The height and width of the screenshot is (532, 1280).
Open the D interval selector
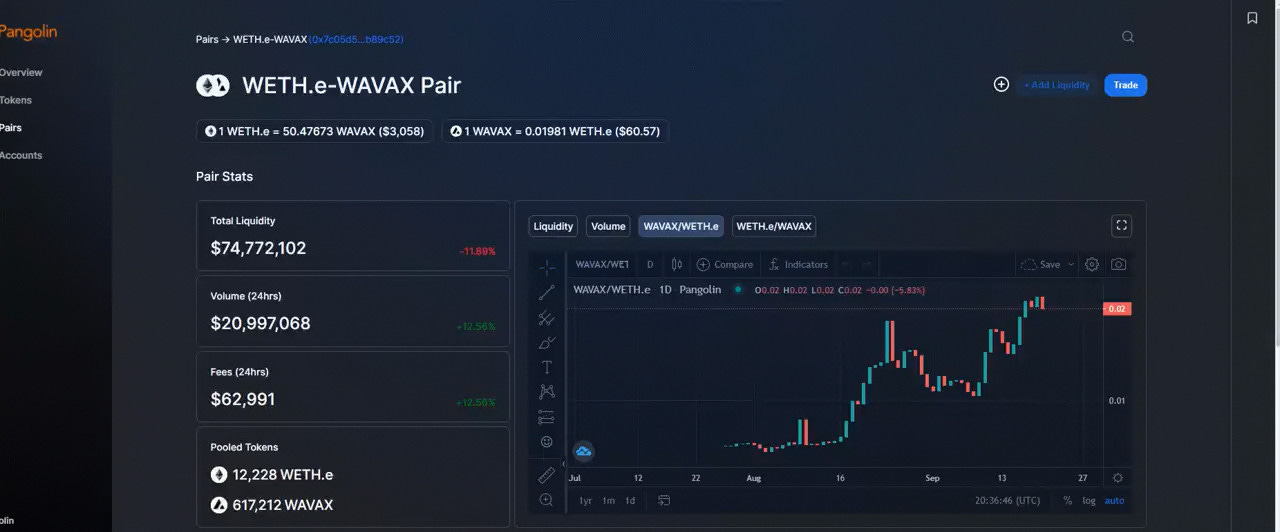(650, 265)
